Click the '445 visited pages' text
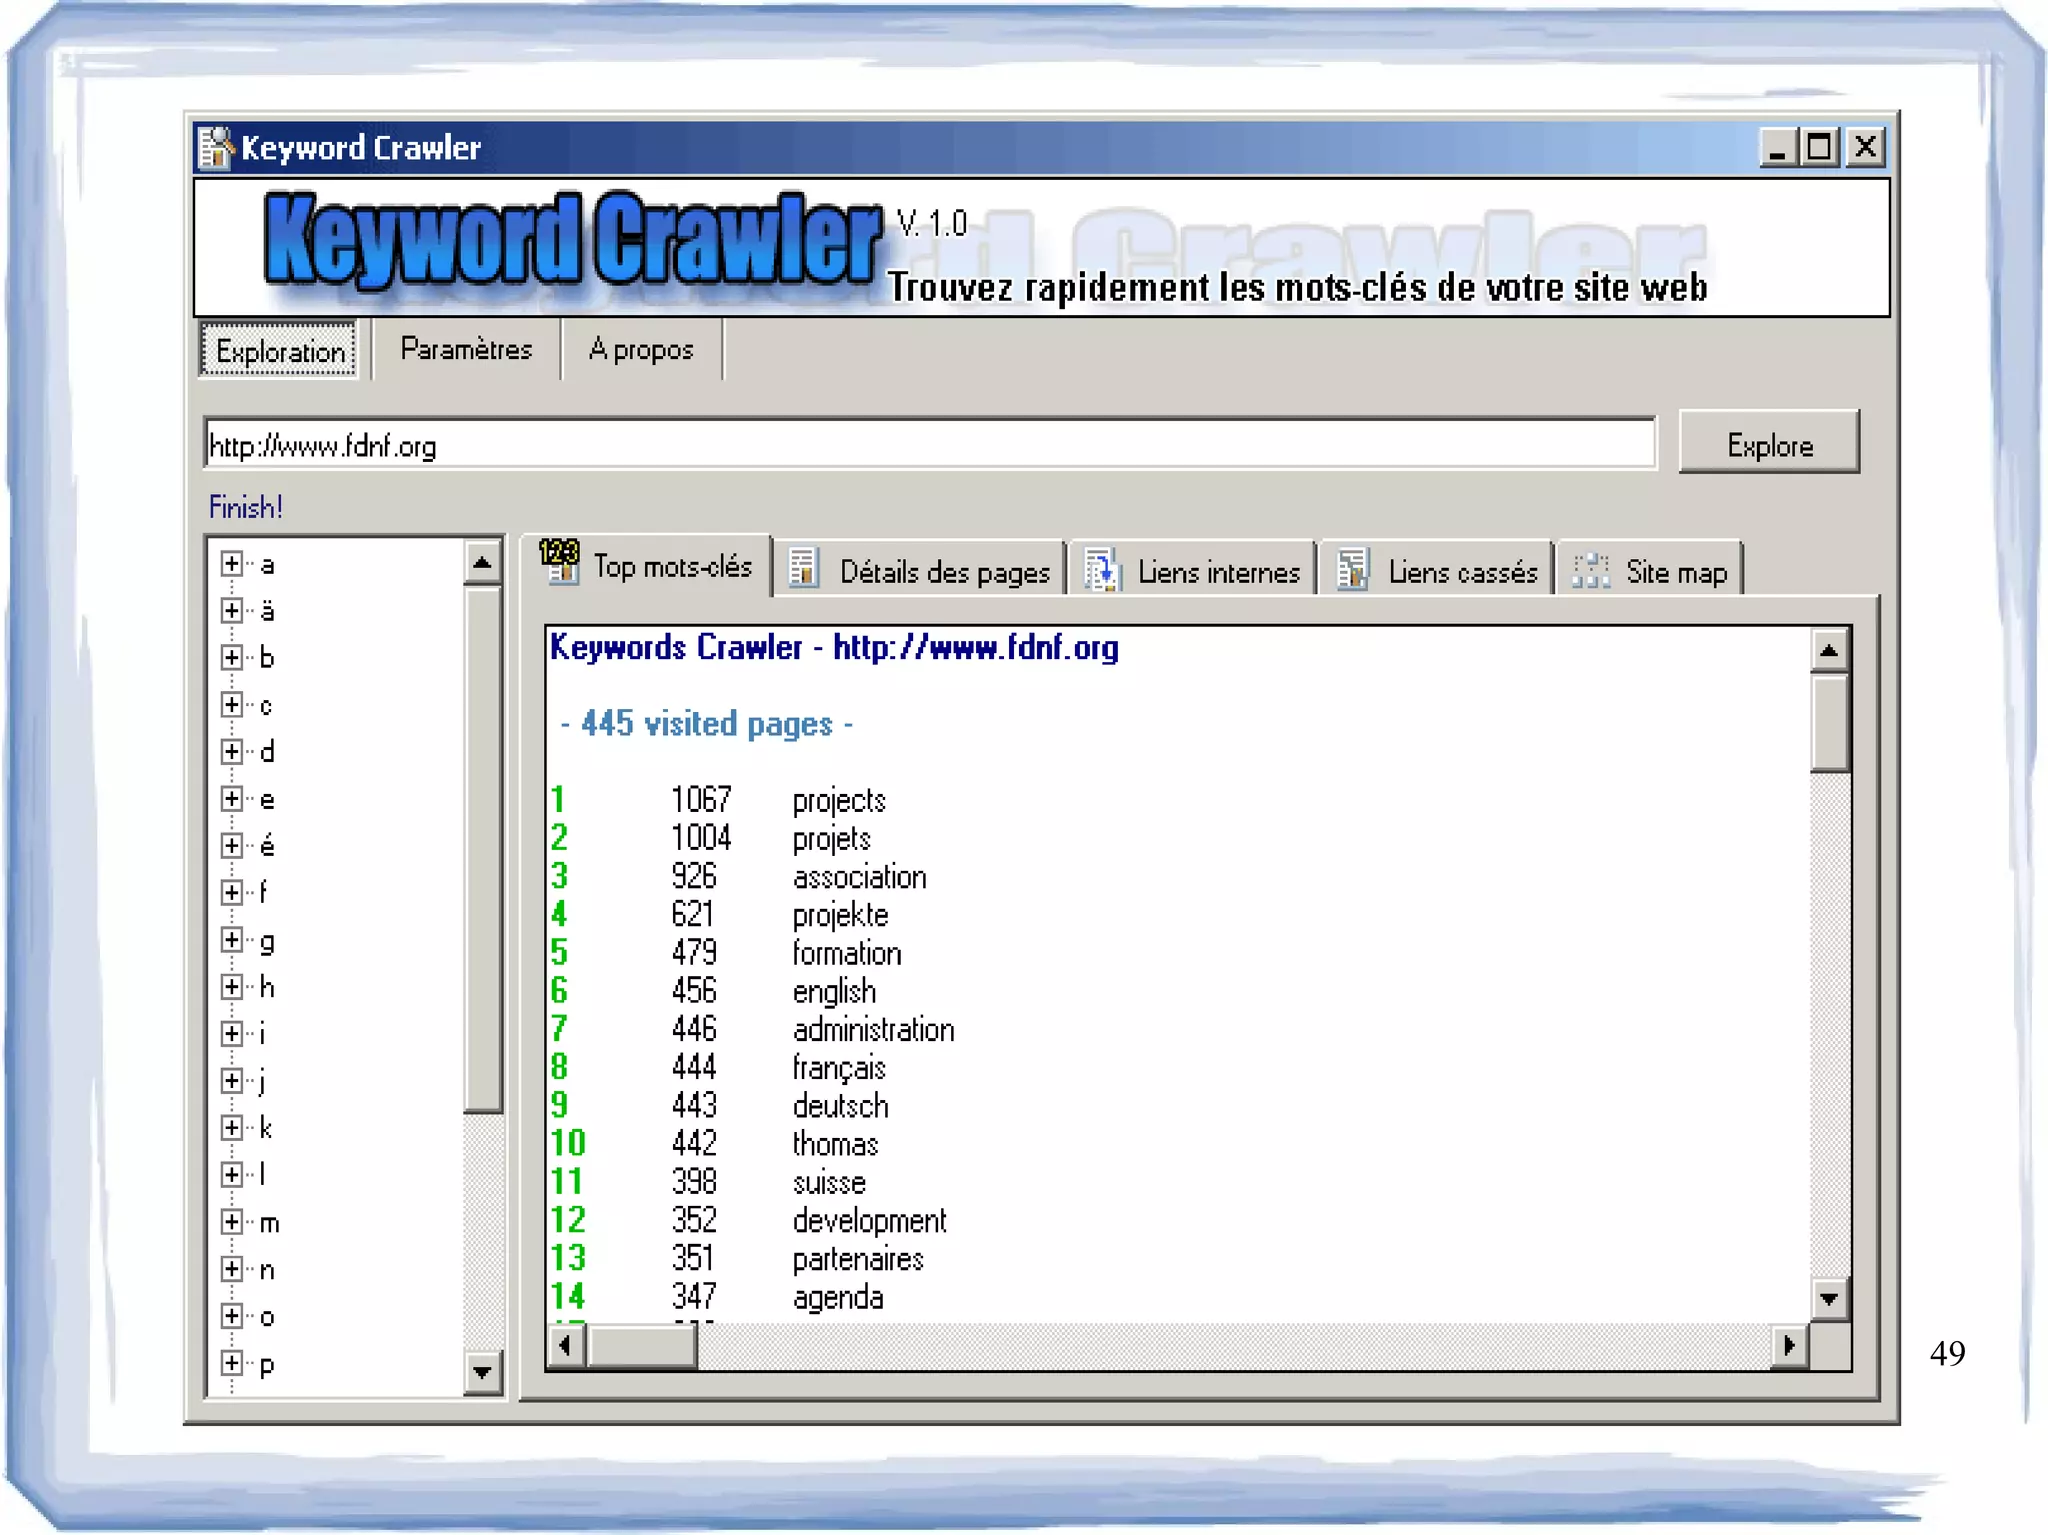 (706, 723)
